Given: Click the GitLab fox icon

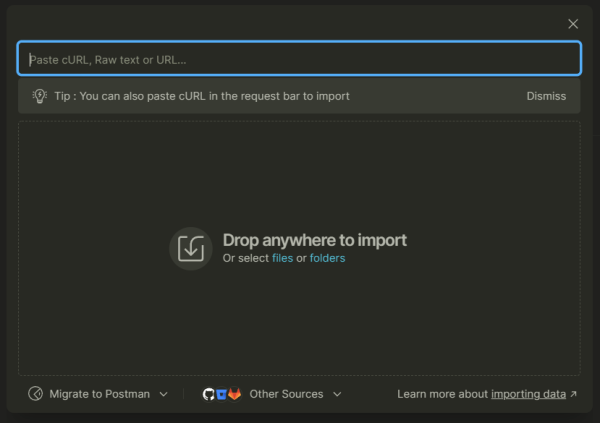Looking at the screenshot, I should point(235,394).
